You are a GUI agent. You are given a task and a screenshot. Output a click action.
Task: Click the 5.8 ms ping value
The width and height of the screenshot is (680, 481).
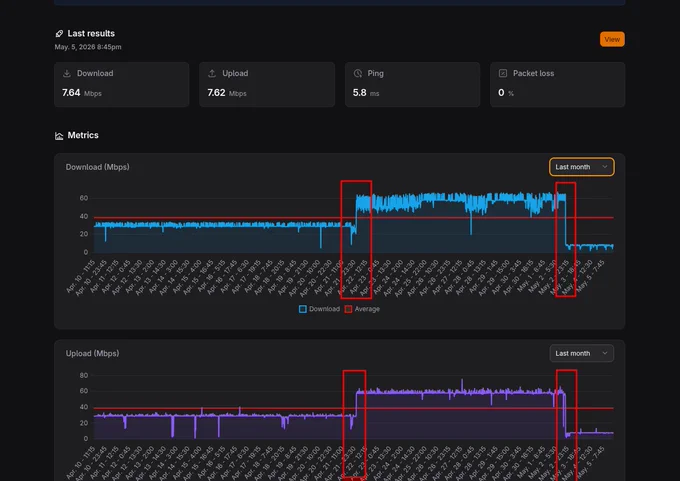[x=366, y=93]
